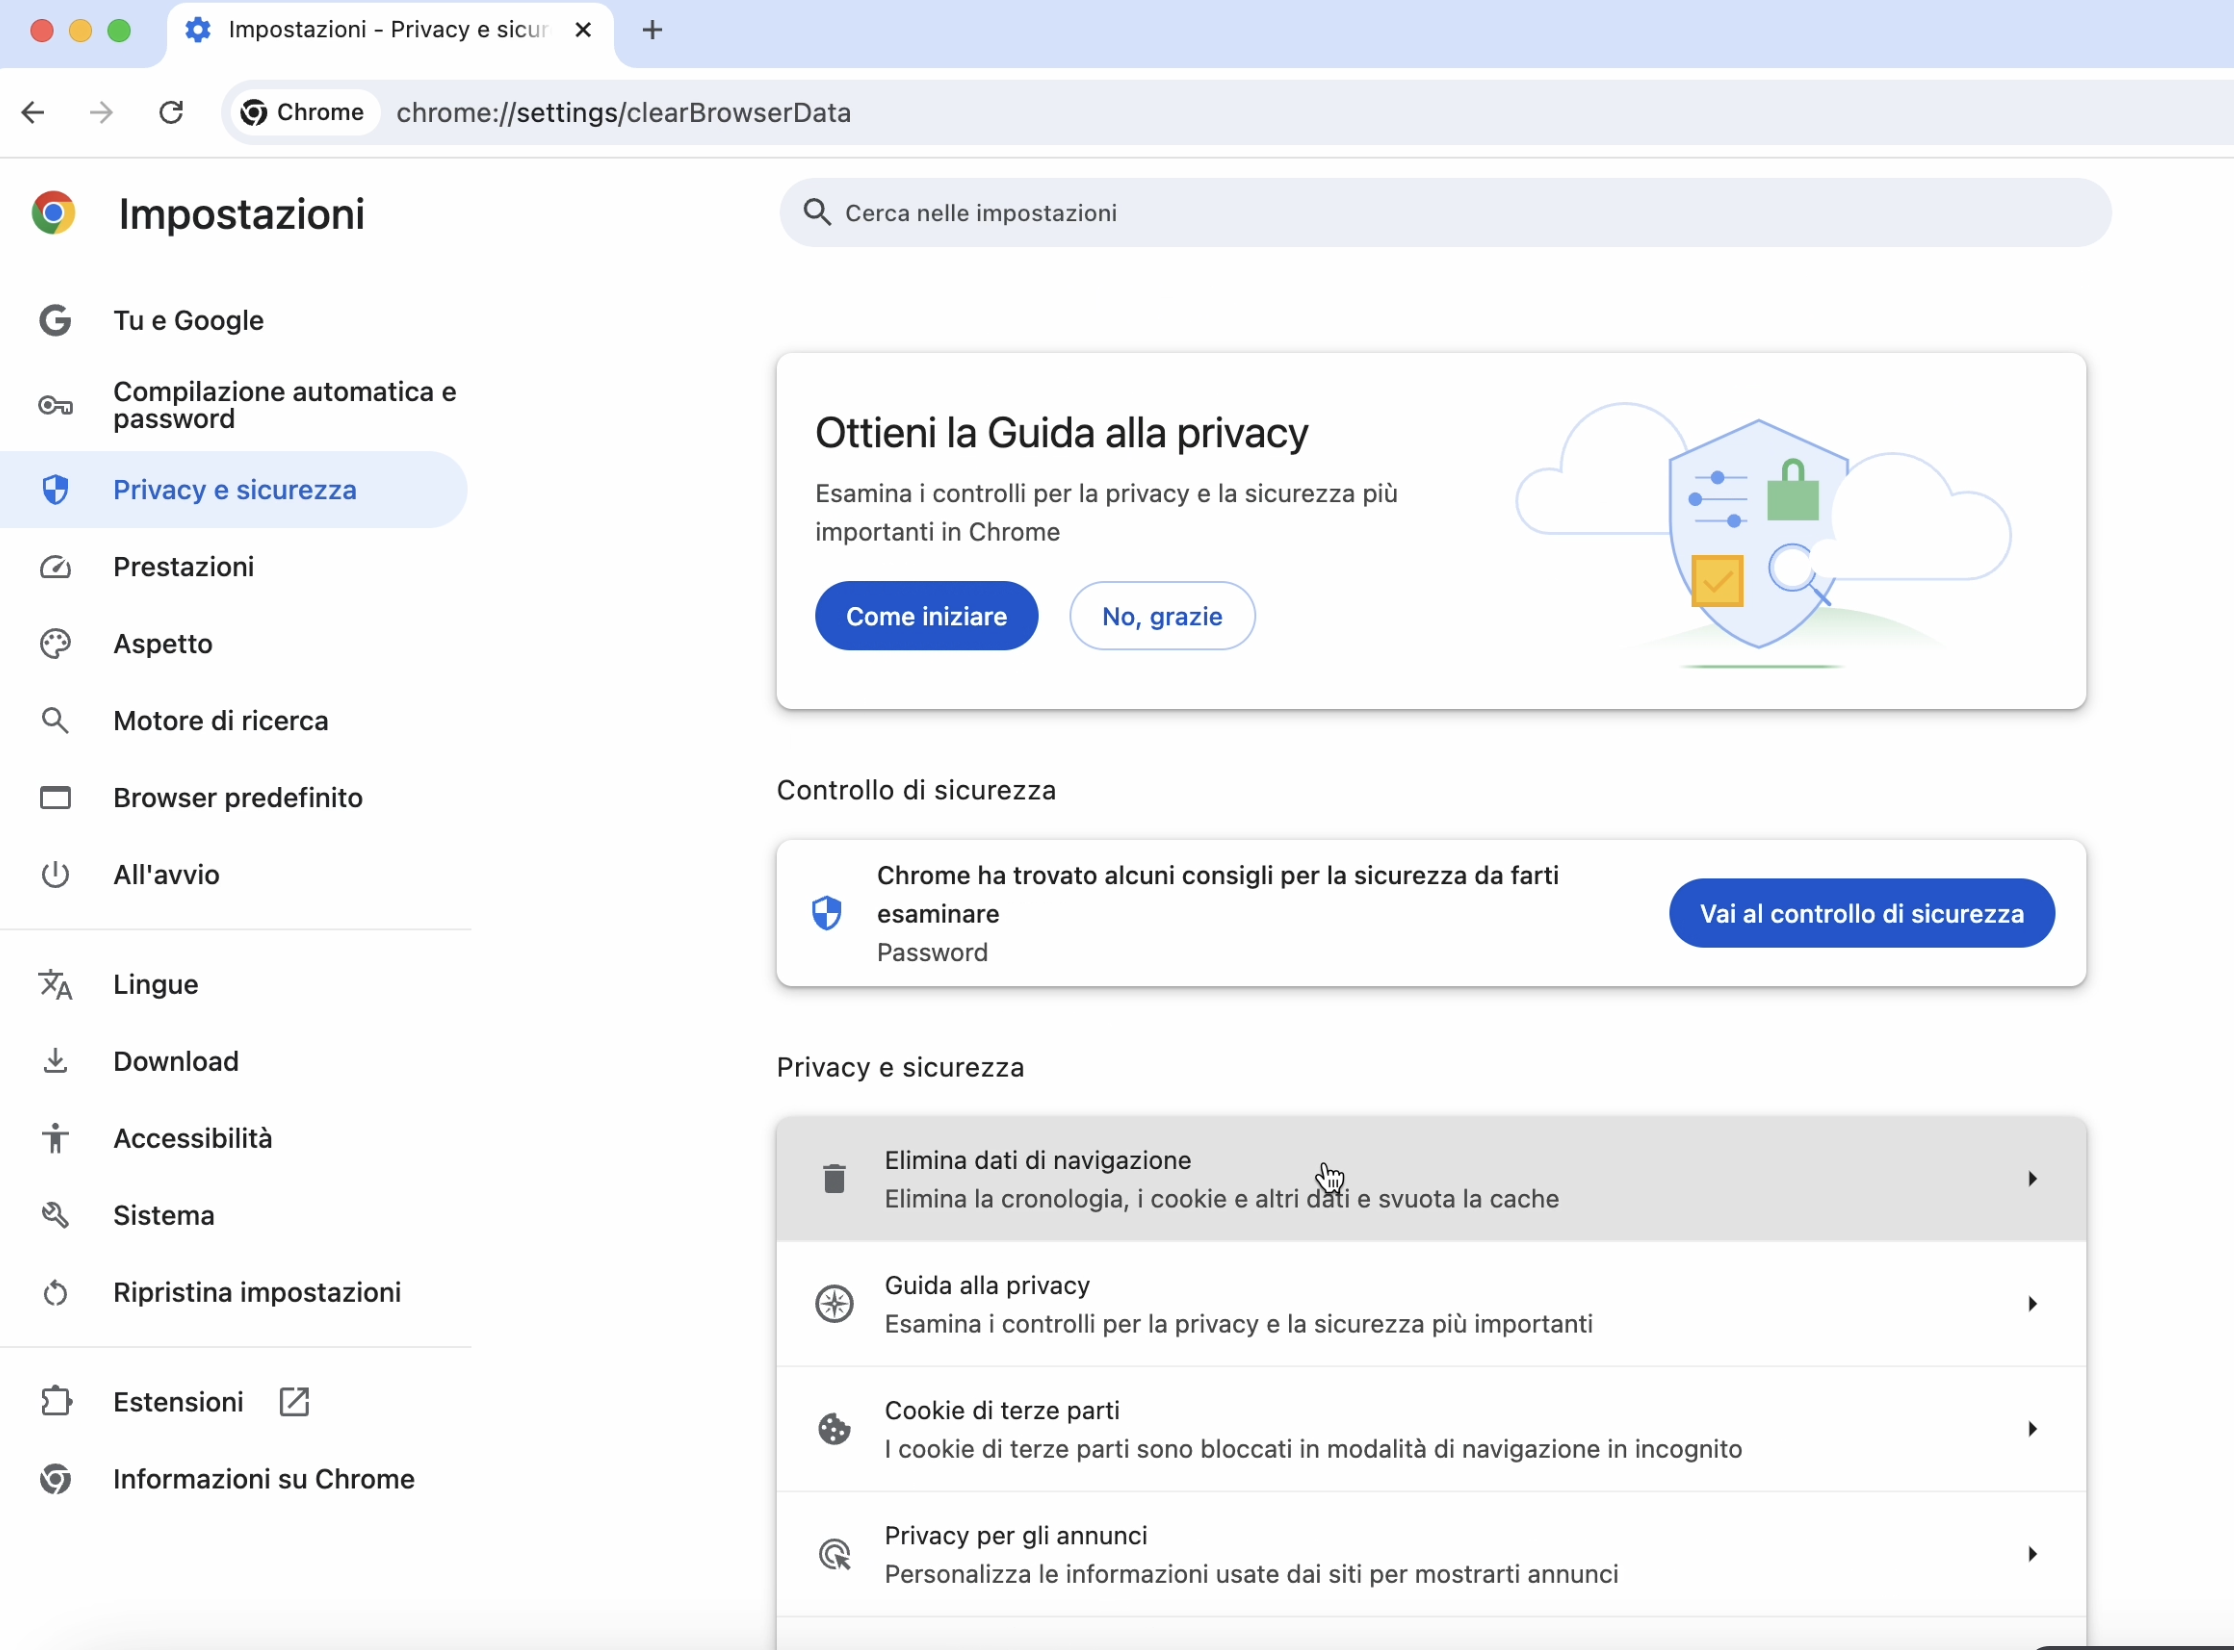2234x1650 pixels.
Task: Click the reload/refresh button in toolbar
Action: coord(172,113)
